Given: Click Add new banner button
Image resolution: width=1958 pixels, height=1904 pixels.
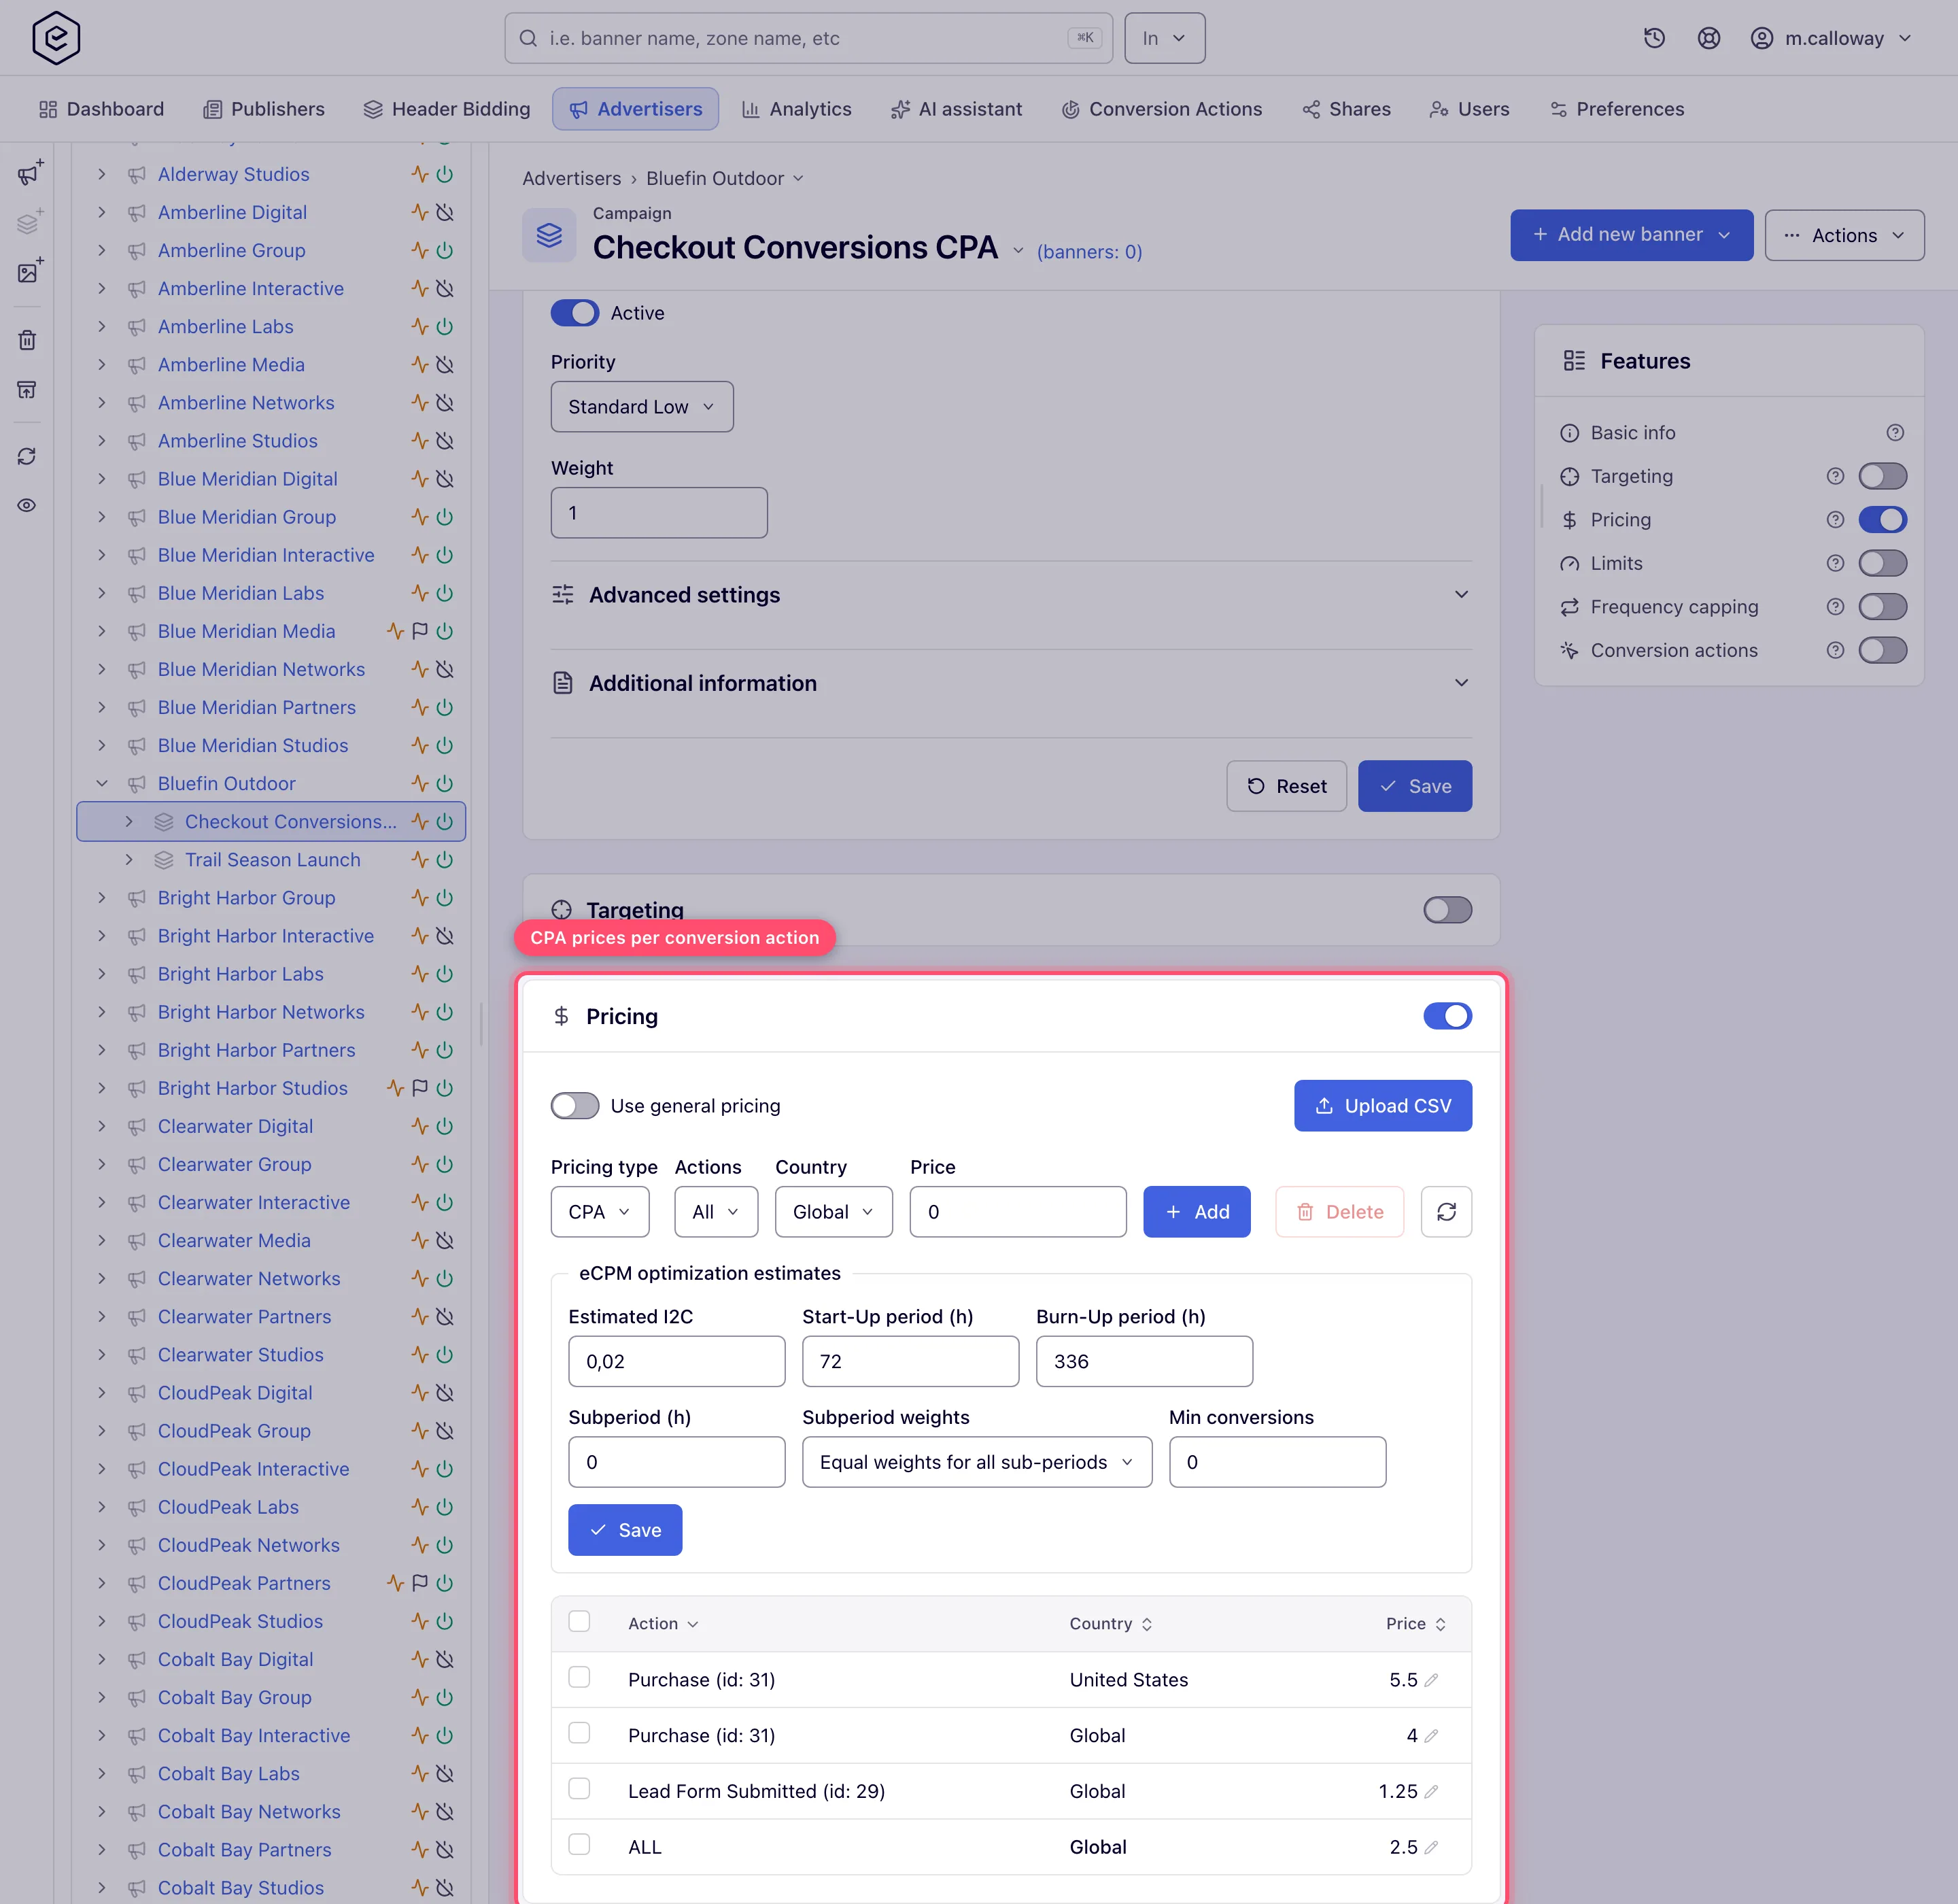Looking at the screenshot, I should pos(1631,235).
